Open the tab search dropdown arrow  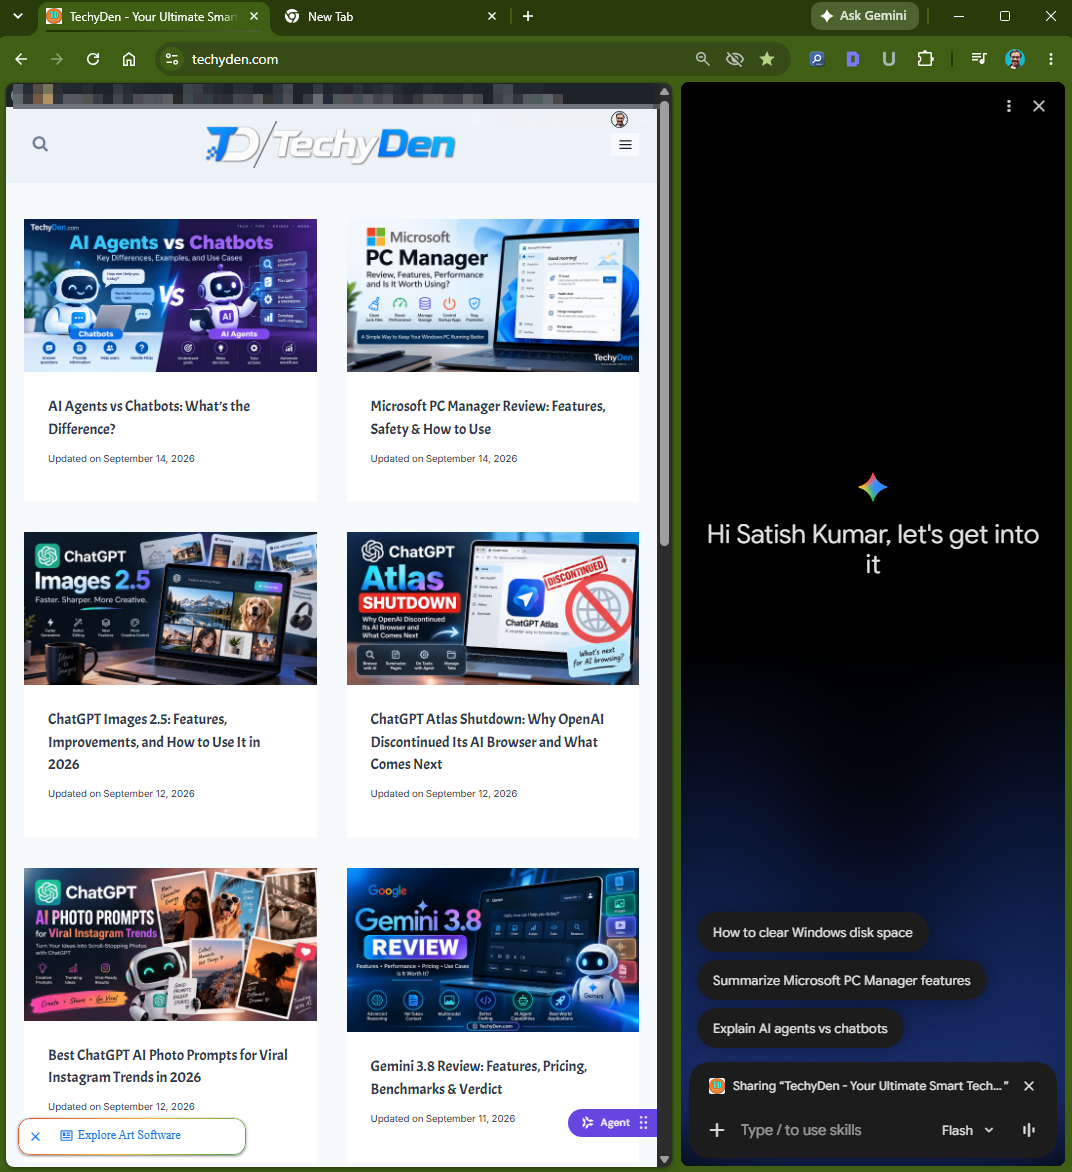(18, 16)
